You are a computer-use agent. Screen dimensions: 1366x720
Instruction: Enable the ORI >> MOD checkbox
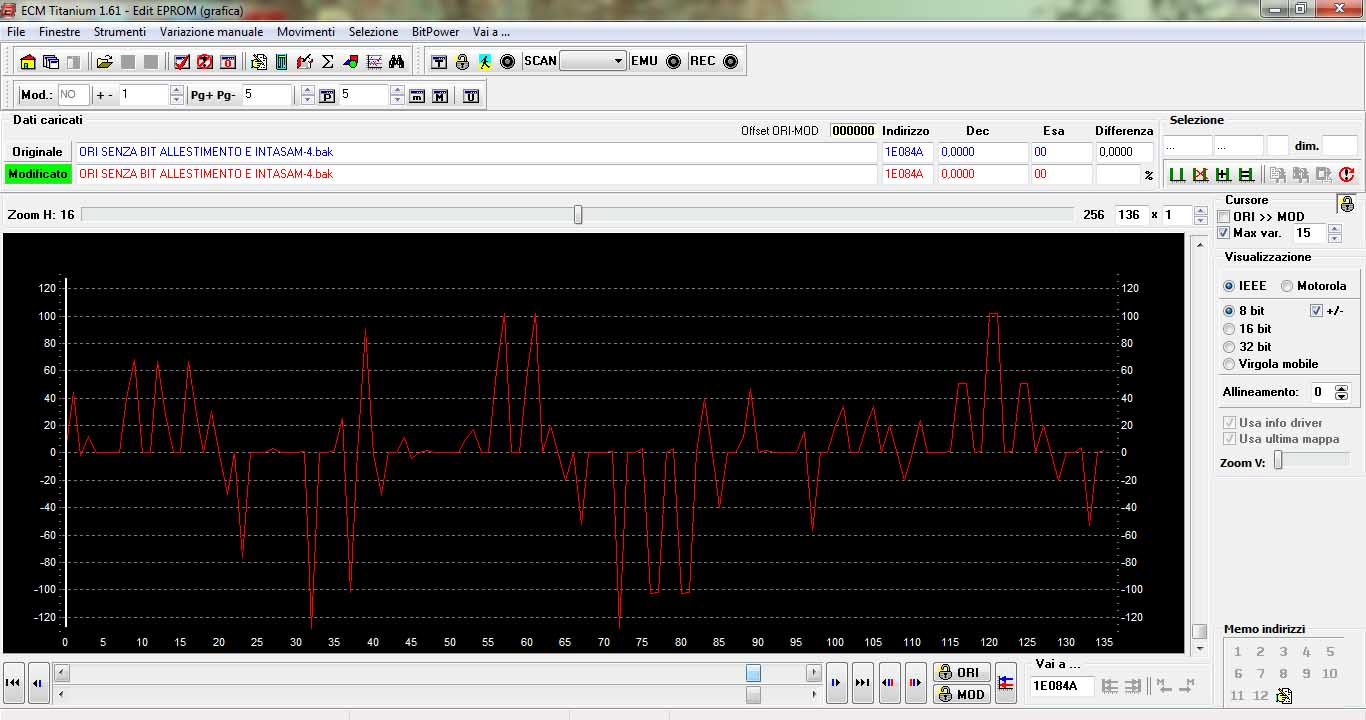tap(1225, 217)
